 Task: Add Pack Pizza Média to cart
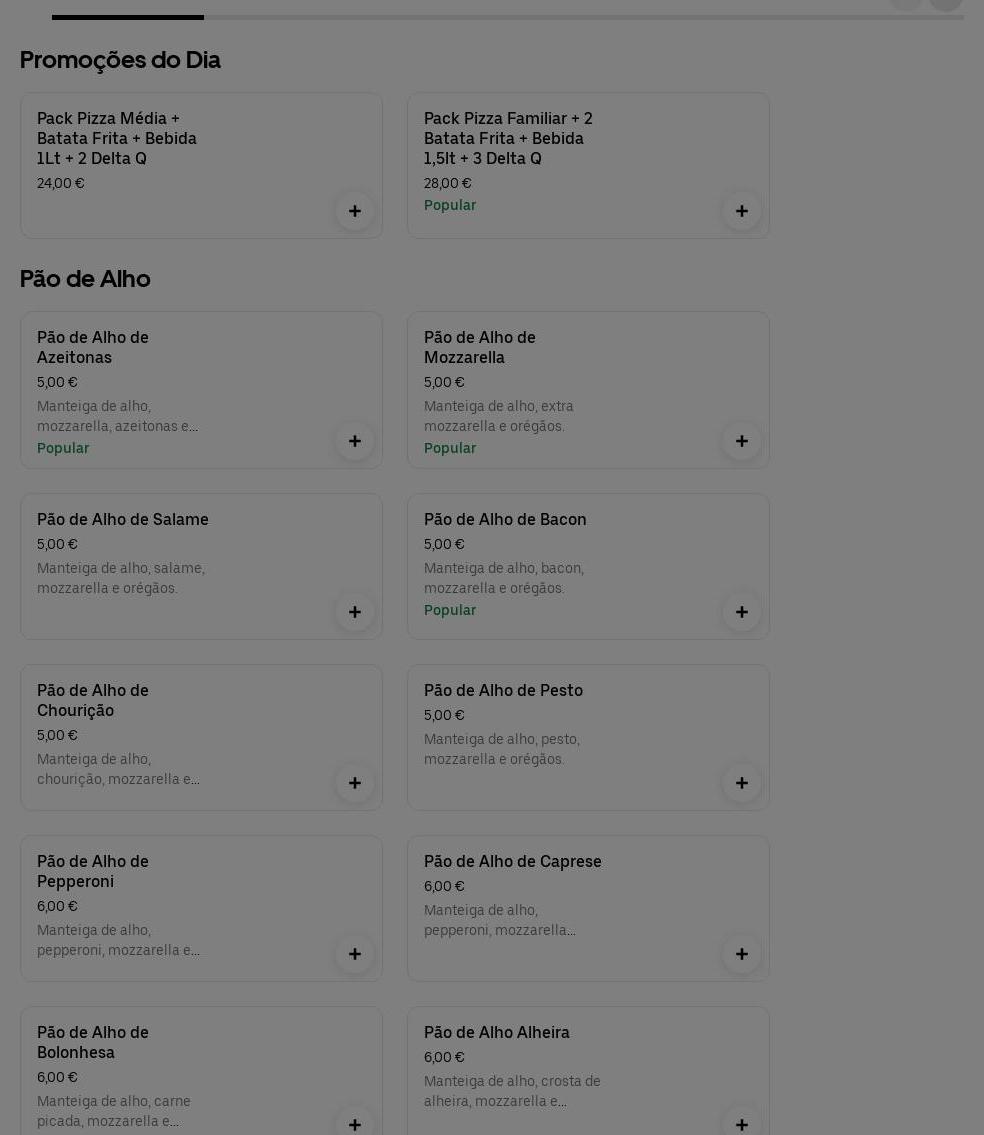click(355, 211)
